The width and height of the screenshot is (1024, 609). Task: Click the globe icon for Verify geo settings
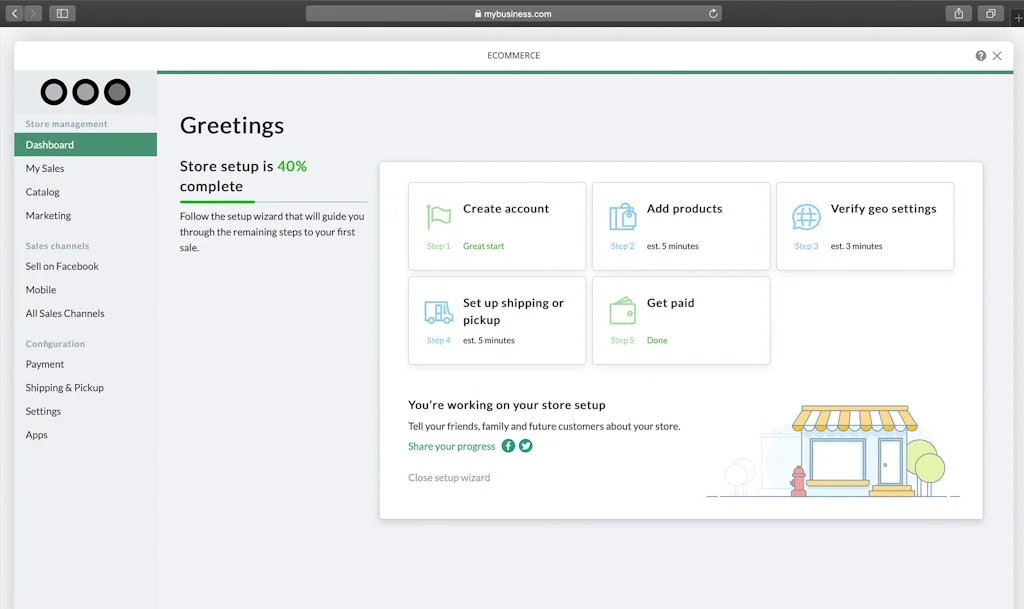click(x=806, y=217)
